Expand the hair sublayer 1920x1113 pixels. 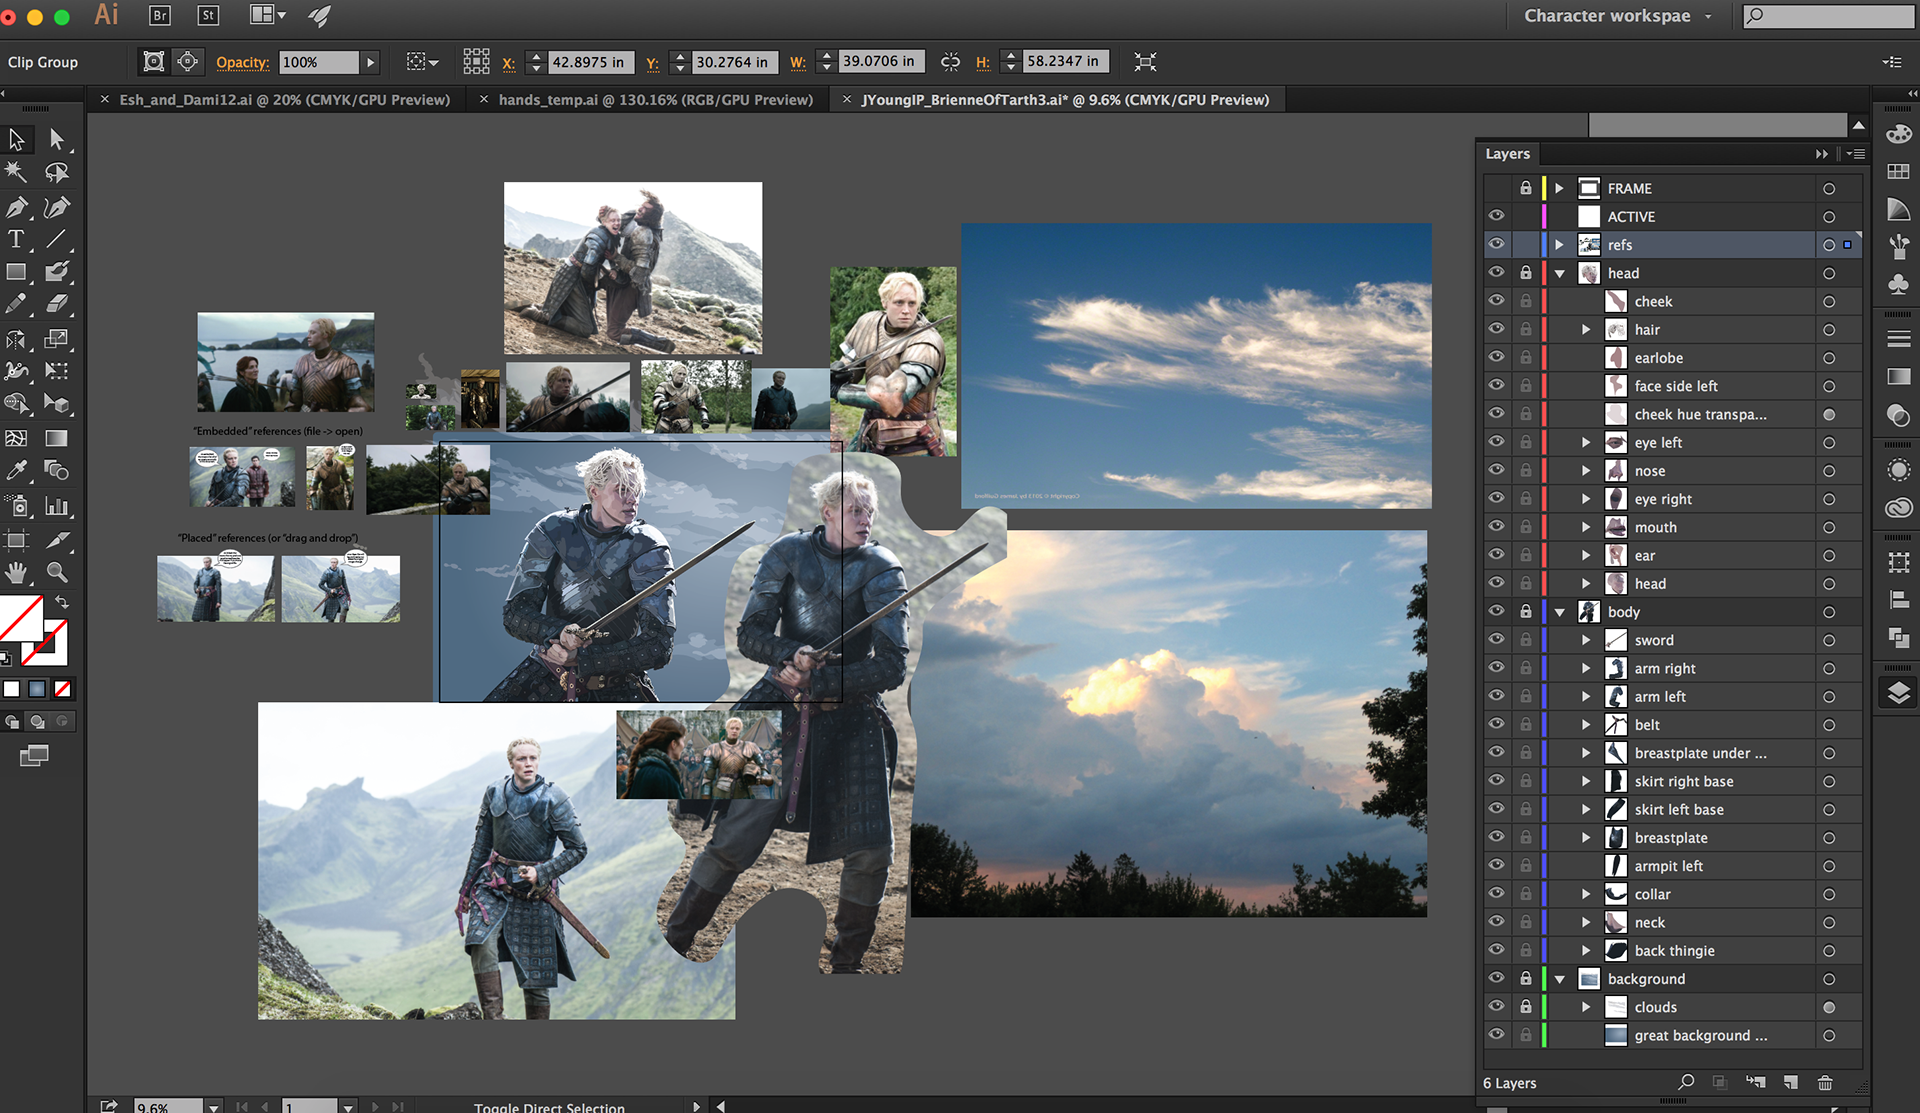coord(1586,330)
